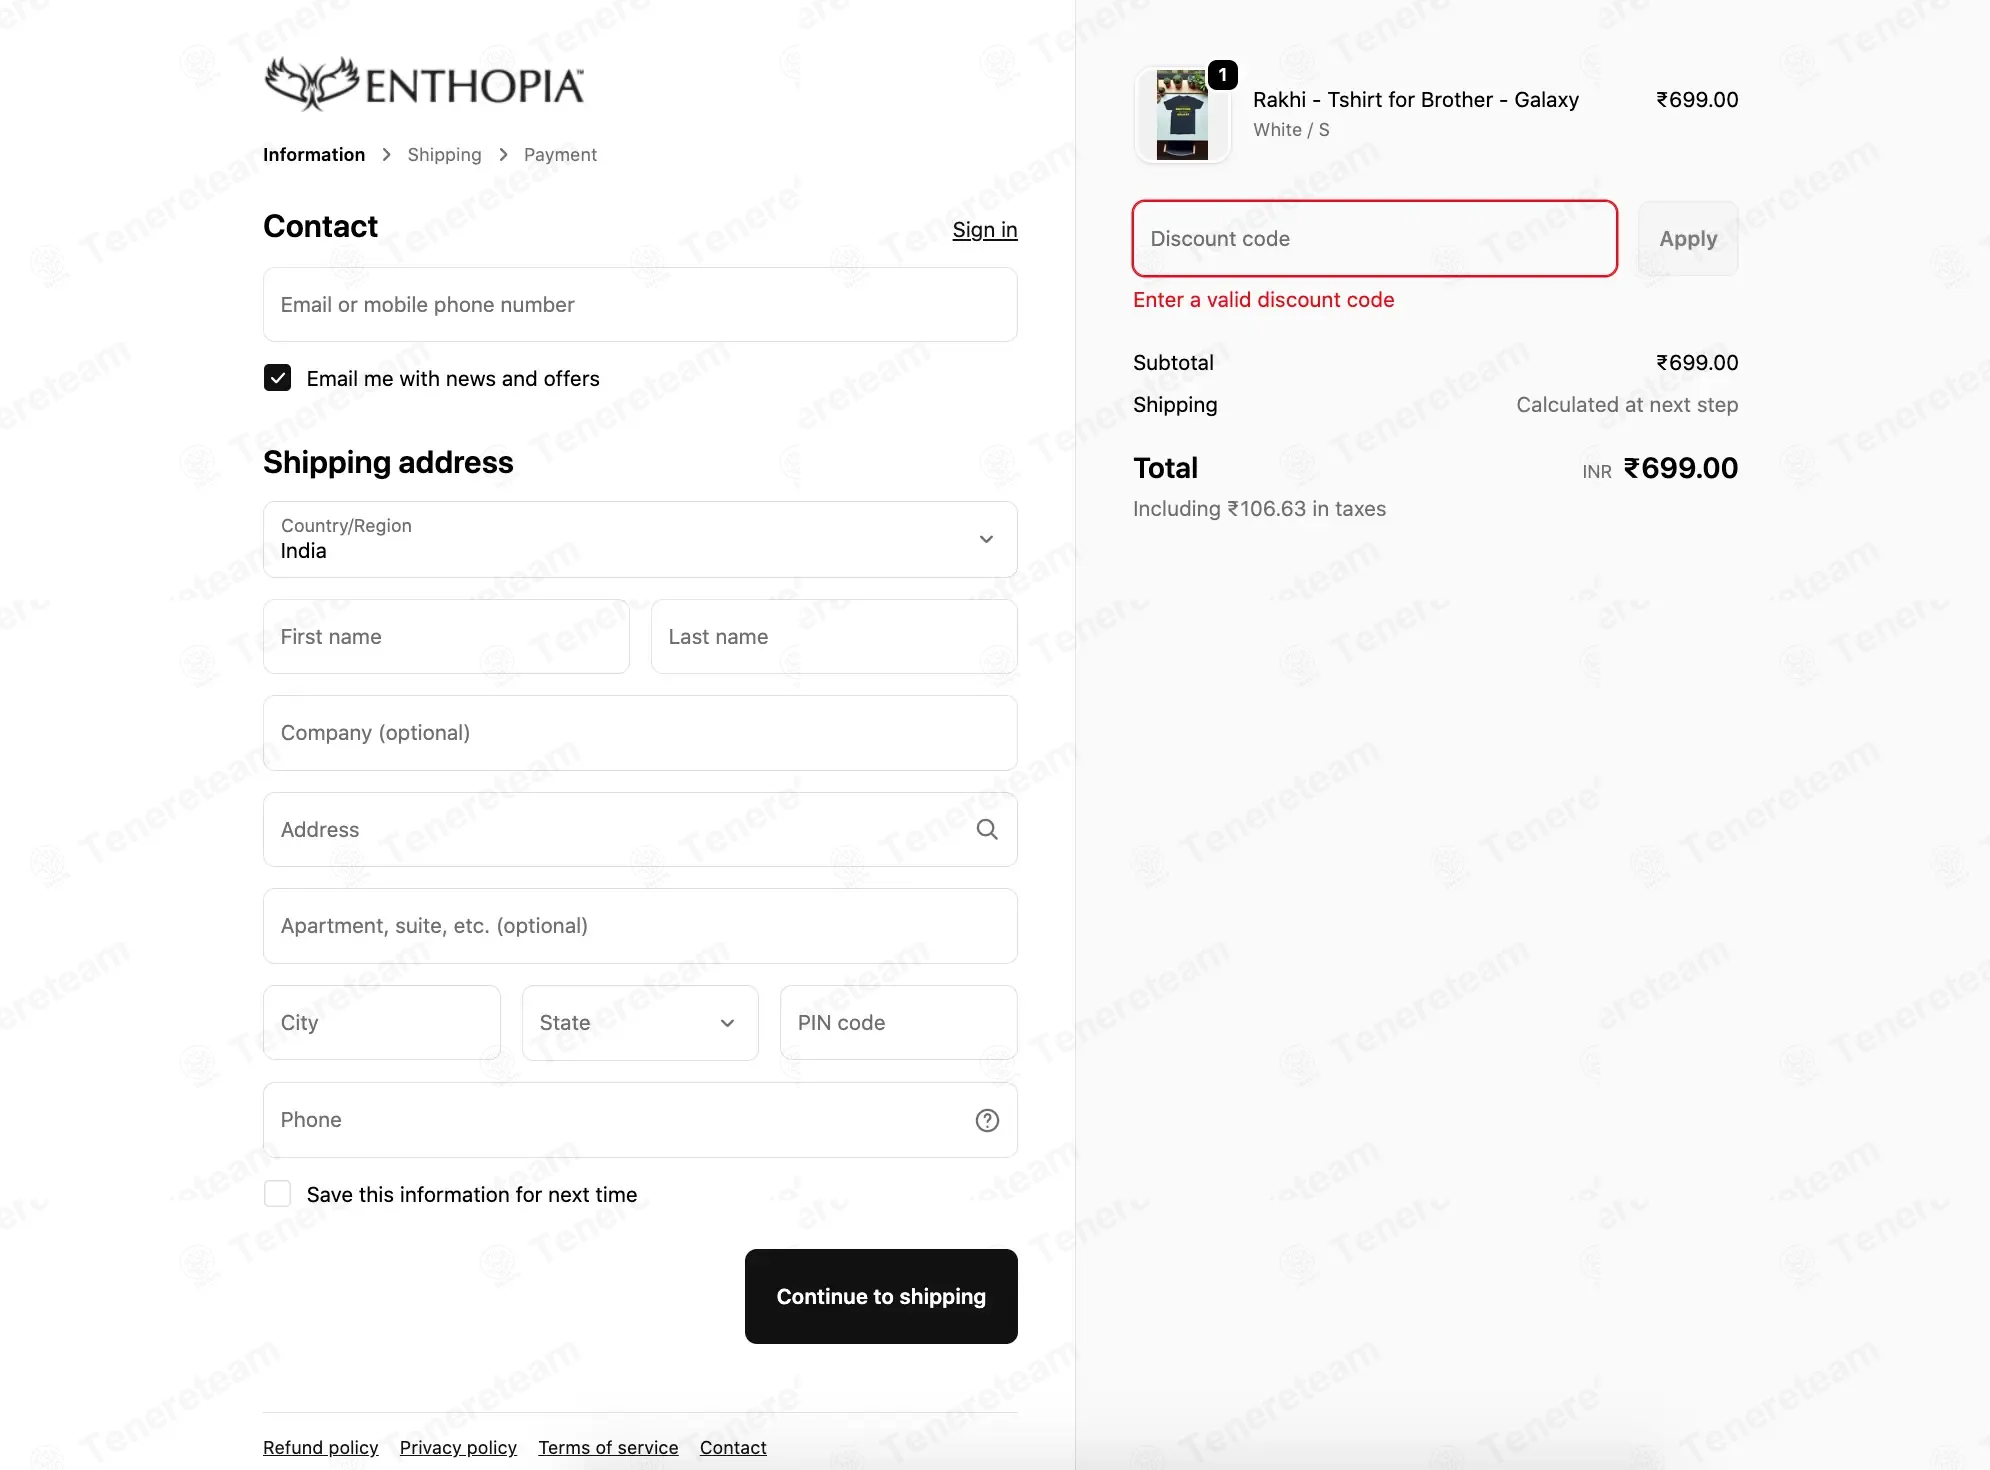Go to the Shipping breadcrumb step

(x=444, y=155)
